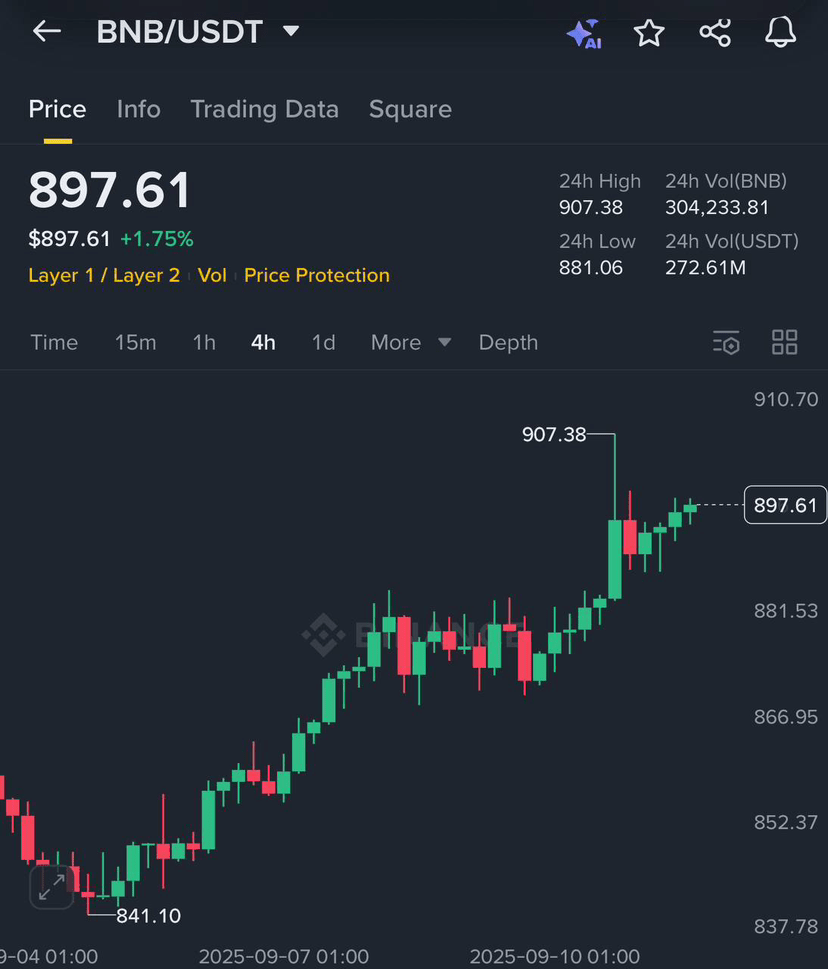Add pair to favorites with star icon
Screen dimensions: 828x969
coord(649,33)
